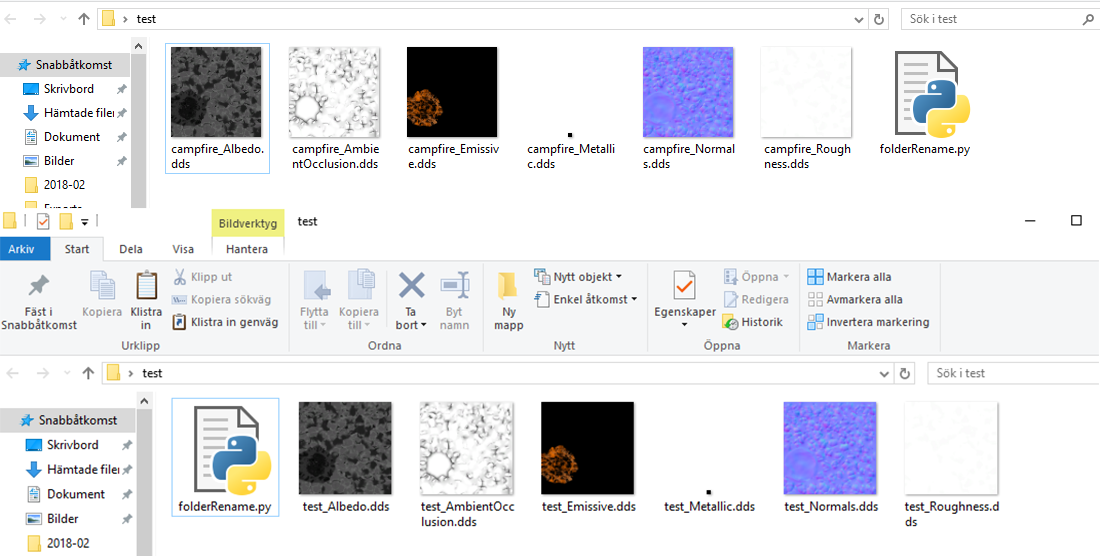Click 'Klipp ut' scissors command
This screenshot has width=1100, height=556.
click(x=203, y=277)
